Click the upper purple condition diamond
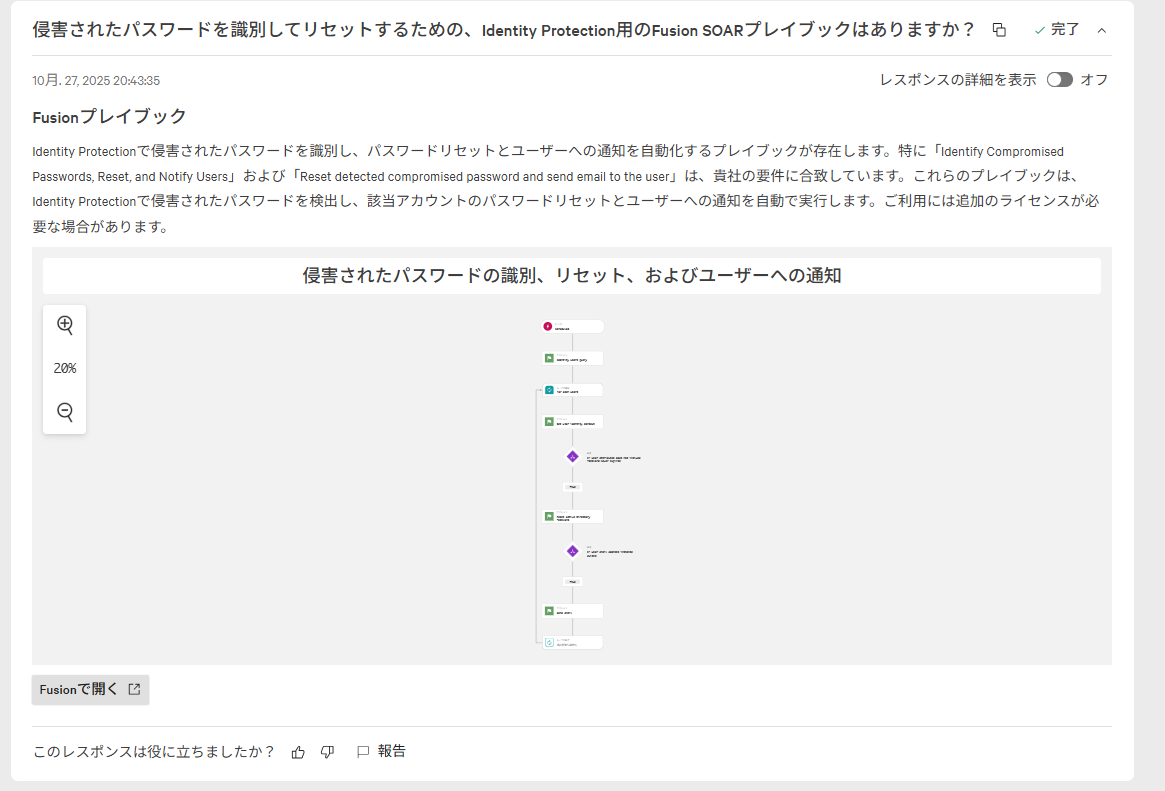This screenshot has width=1165, height=791. tap(572, 456)
